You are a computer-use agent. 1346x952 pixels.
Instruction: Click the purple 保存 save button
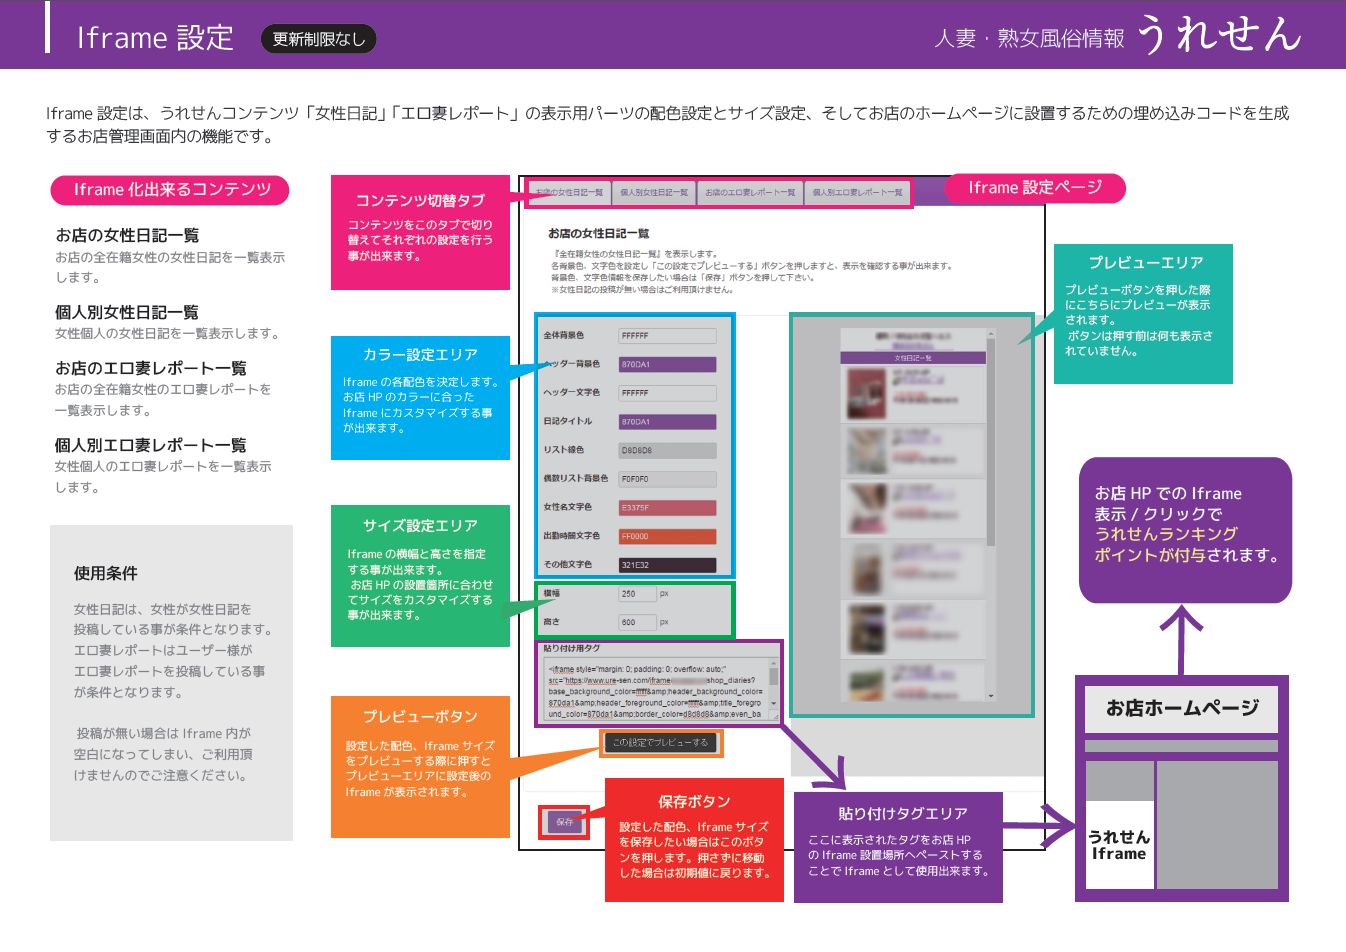click(564, 822)
